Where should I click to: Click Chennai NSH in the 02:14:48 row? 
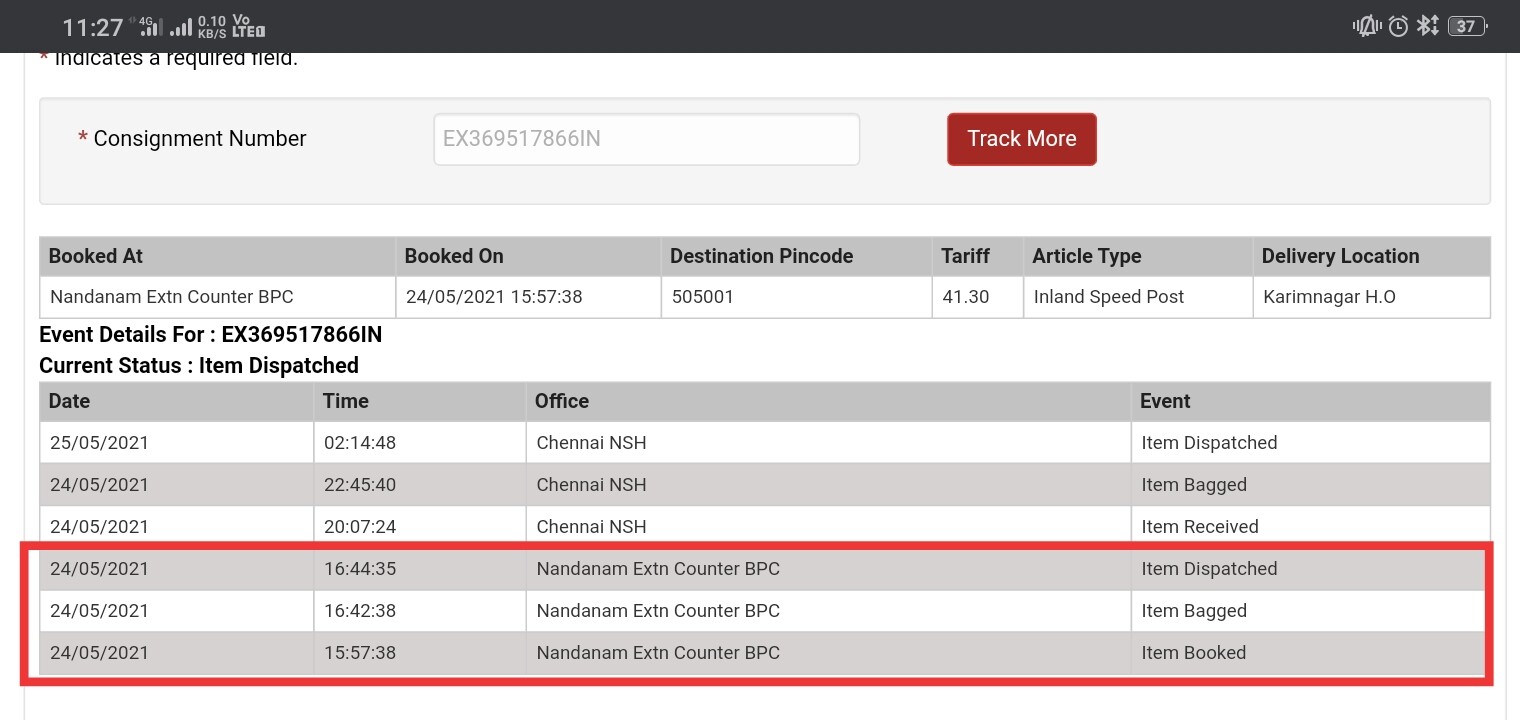[591, 443]
